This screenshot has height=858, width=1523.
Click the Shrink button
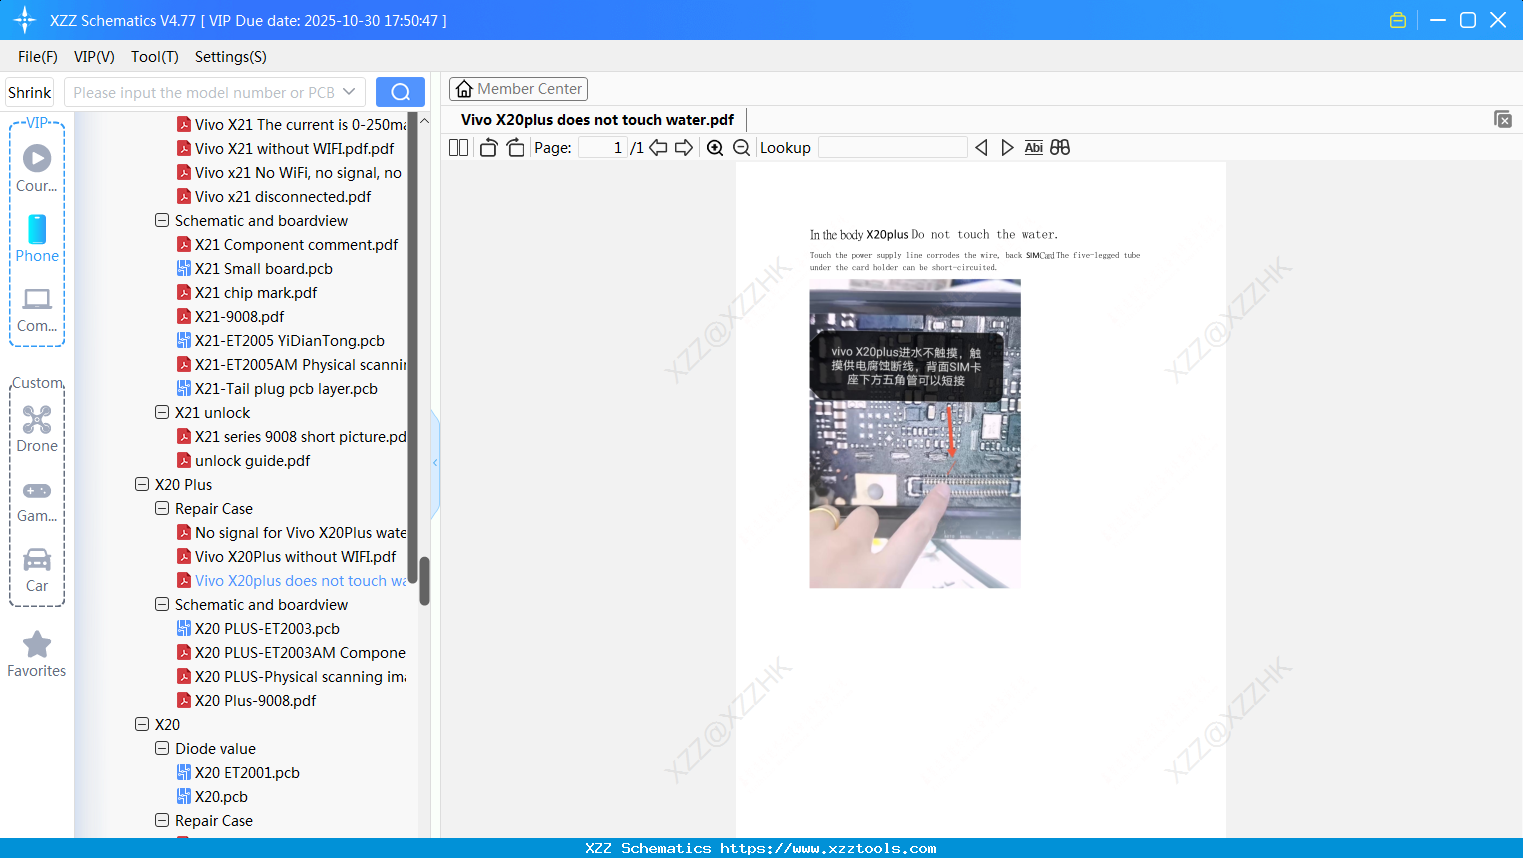(30, 92)
